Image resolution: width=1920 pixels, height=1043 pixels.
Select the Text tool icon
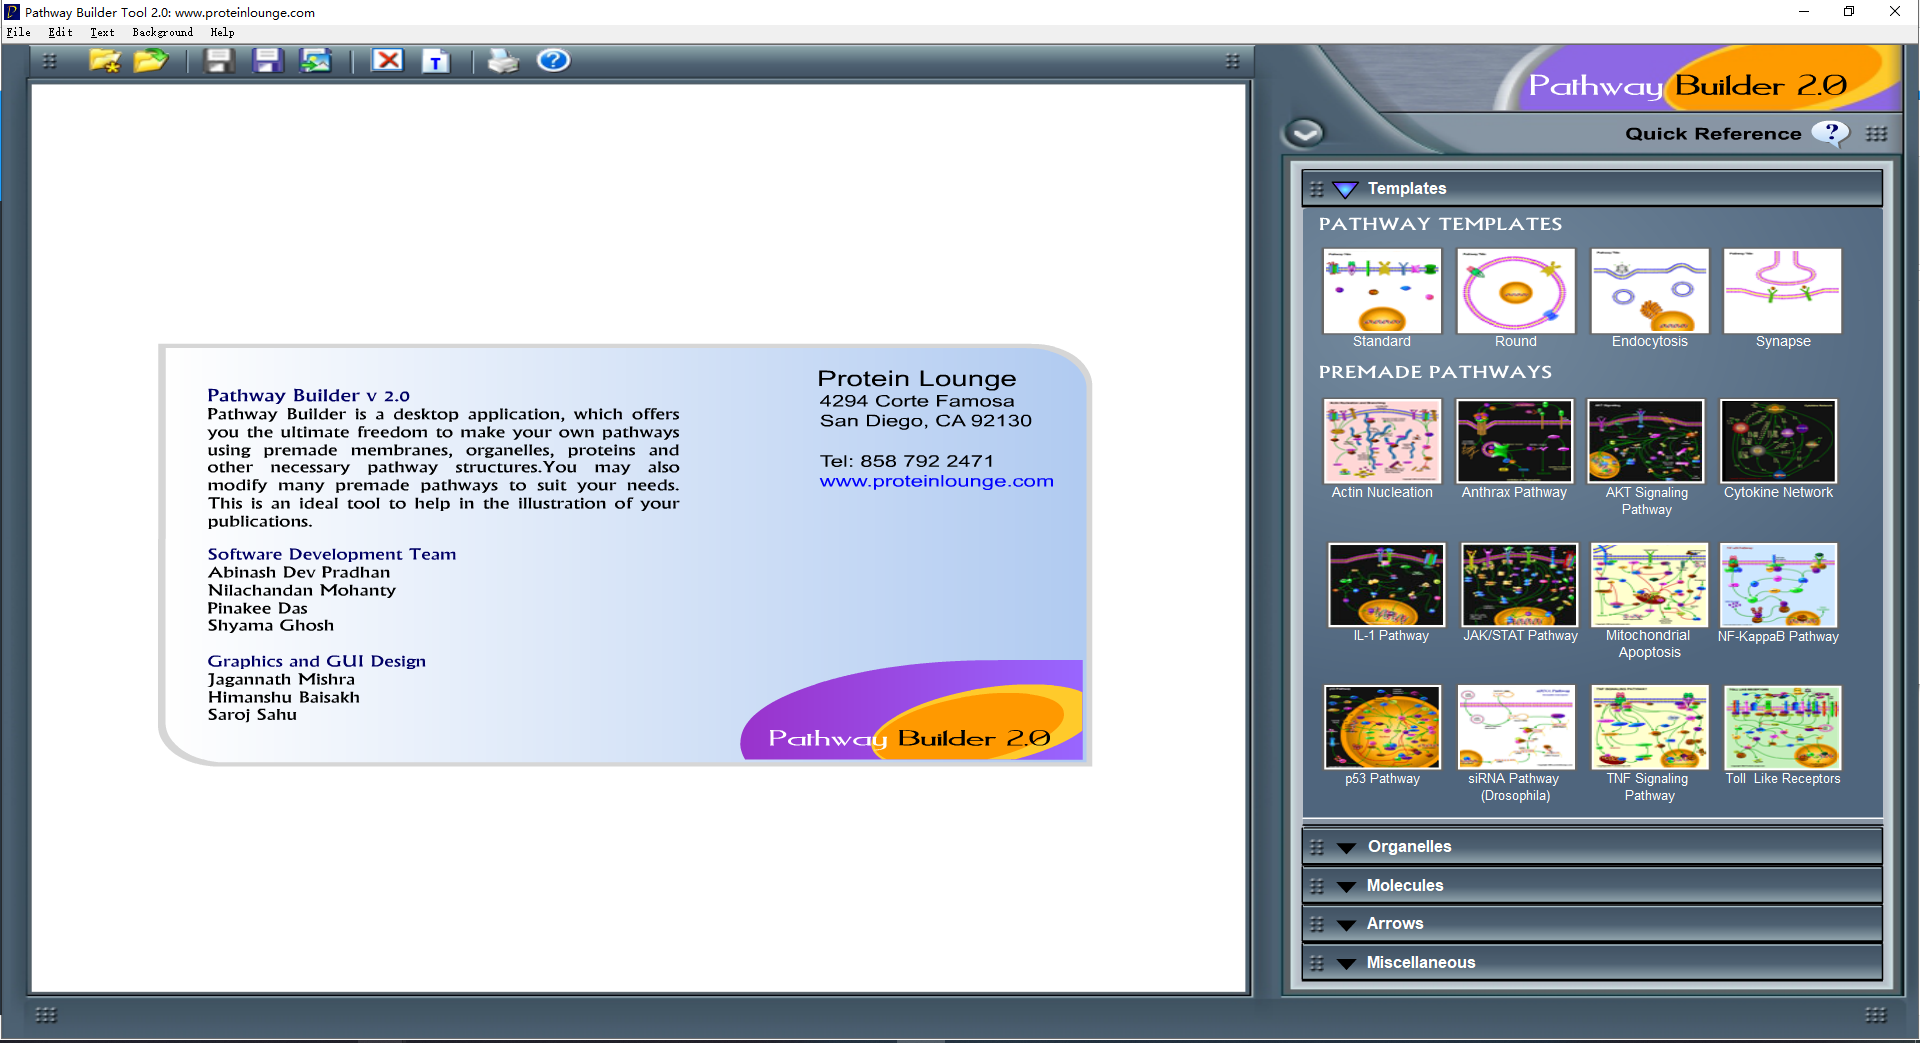tap(436, 61)
